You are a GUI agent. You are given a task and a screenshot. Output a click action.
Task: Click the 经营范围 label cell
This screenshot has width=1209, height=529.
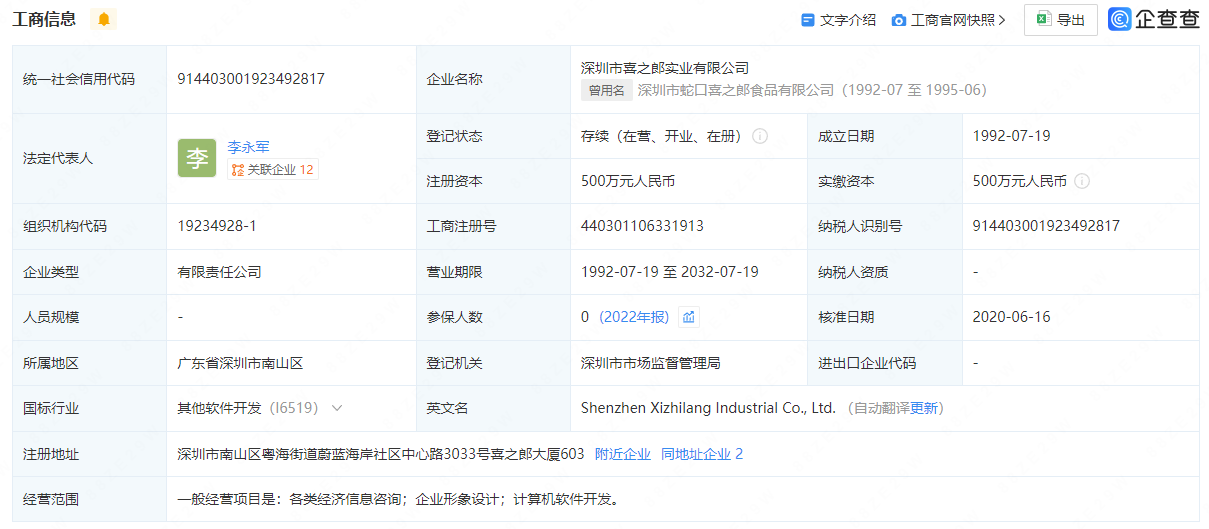[x=90, y=499]
